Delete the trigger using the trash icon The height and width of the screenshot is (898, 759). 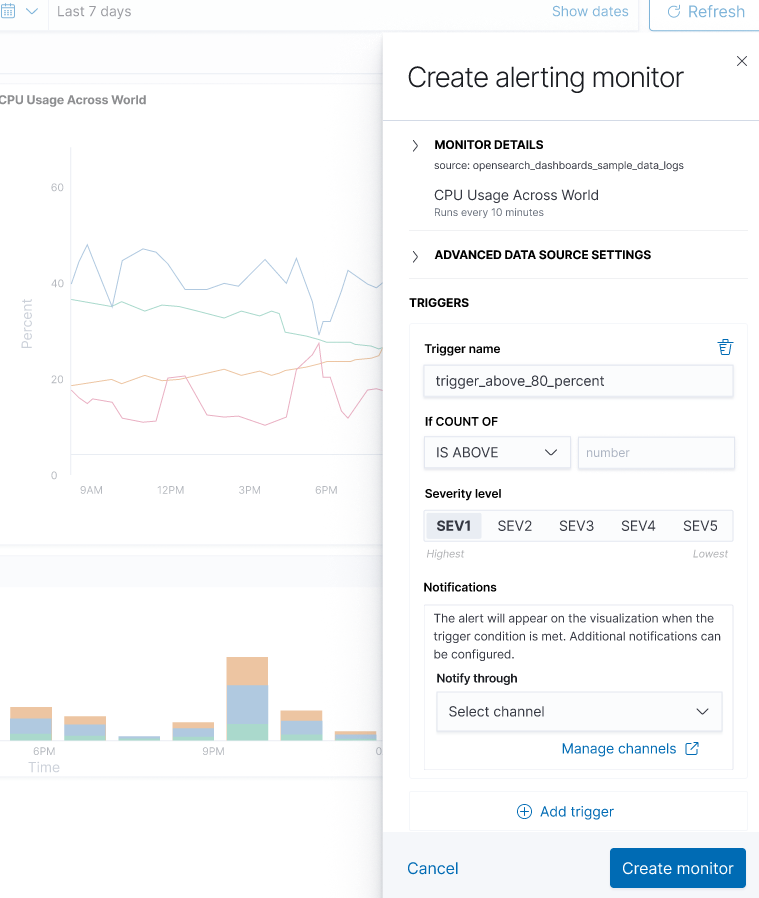[x=724, y=347]
